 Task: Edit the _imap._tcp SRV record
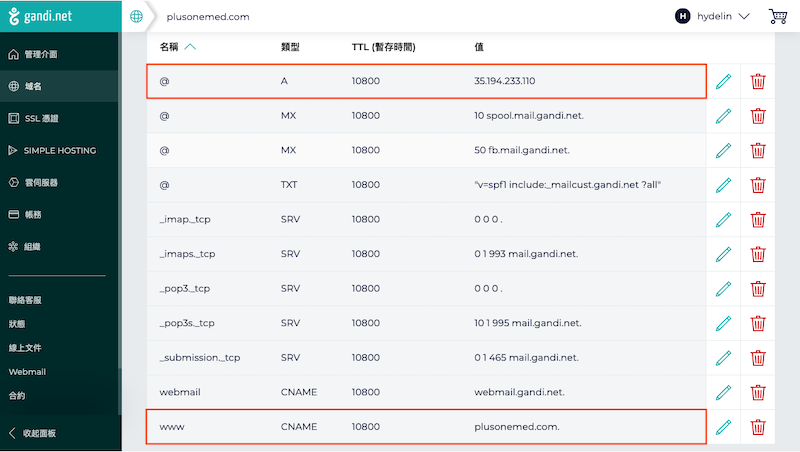coord(723,219)
